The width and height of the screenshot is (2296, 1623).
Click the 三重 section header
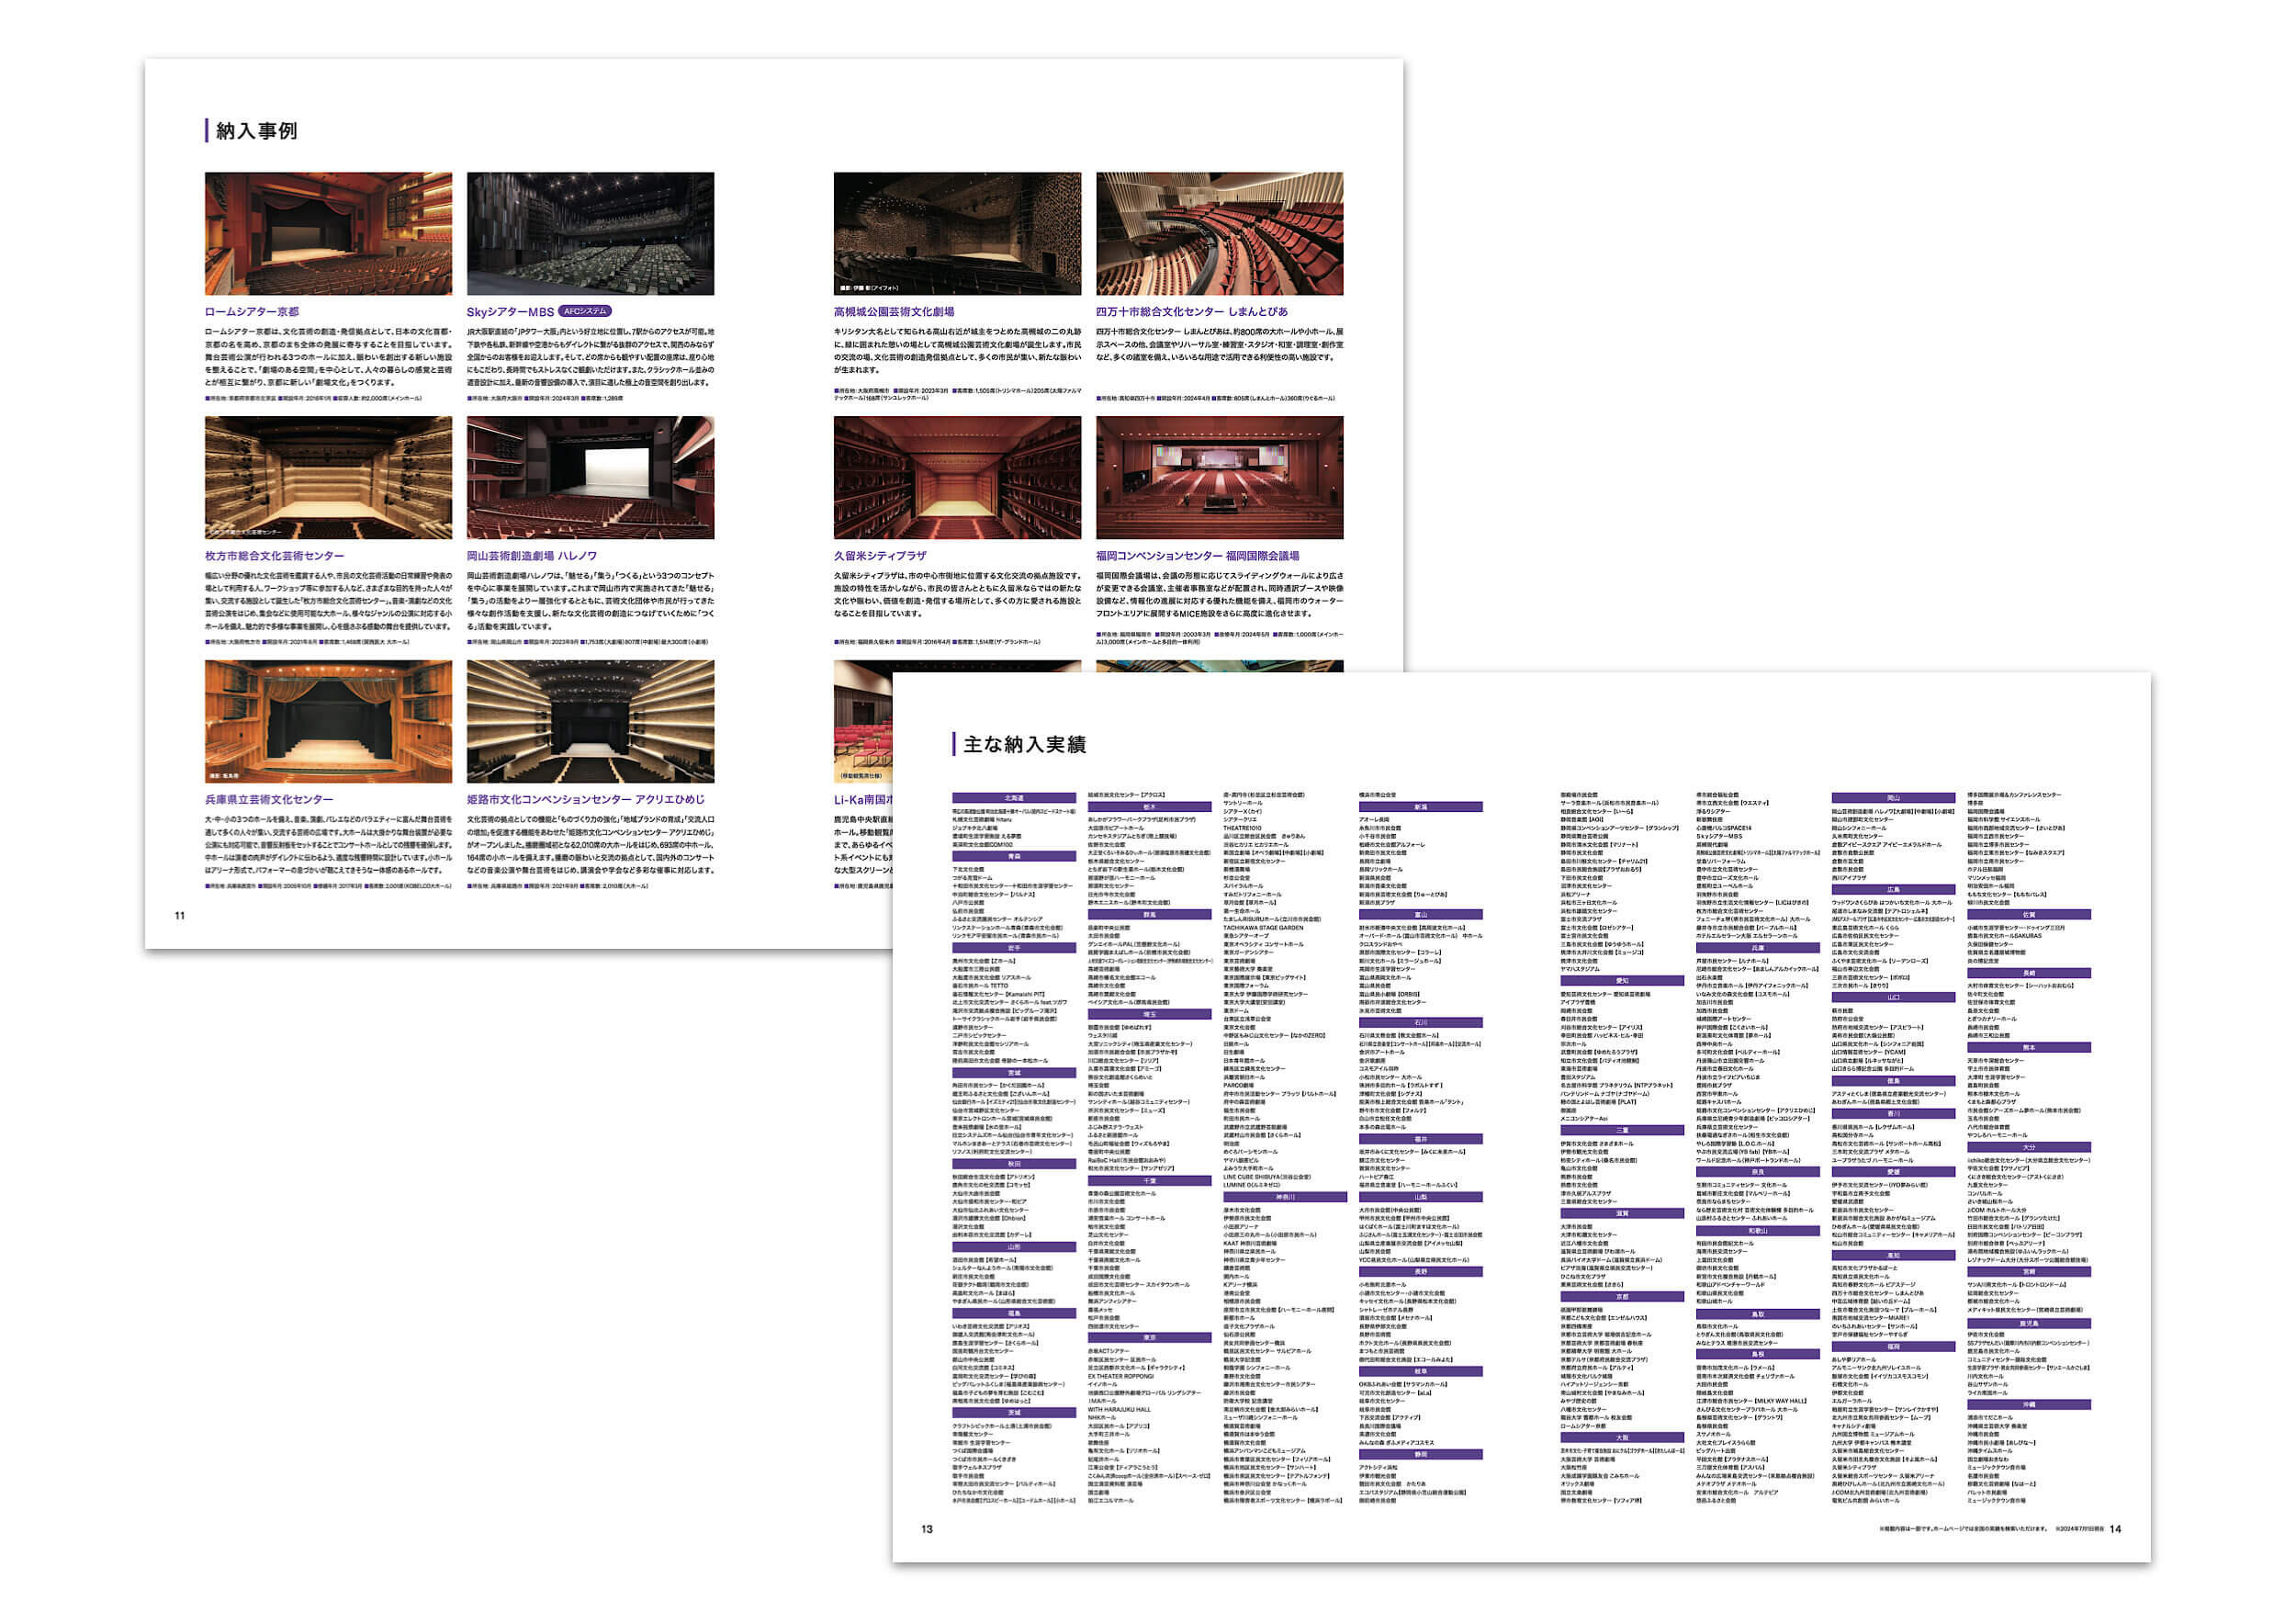pyautogui.click(x=1622, y=1131)
